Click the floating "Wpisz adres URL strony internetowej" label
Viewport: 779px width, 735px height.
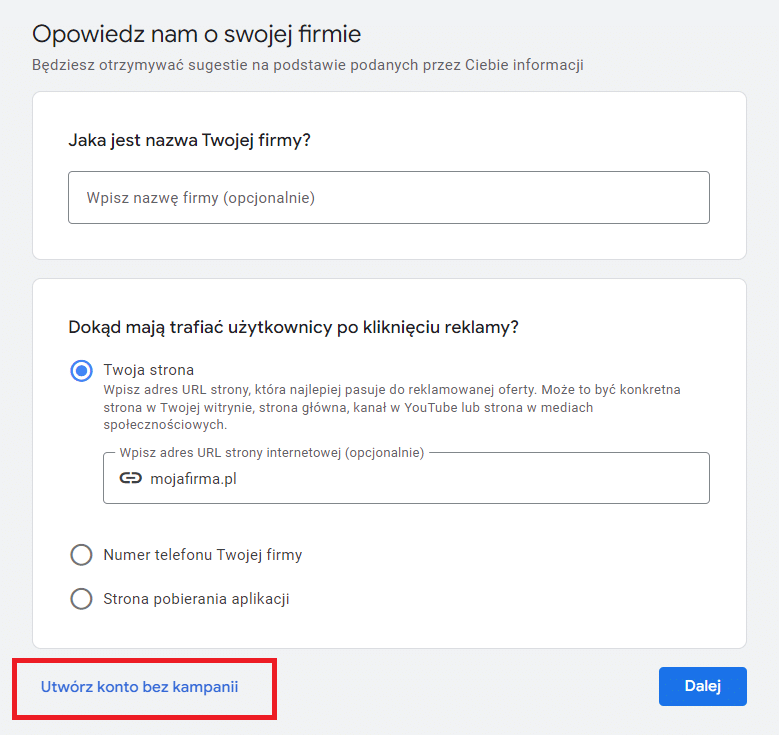coord(271,453)
